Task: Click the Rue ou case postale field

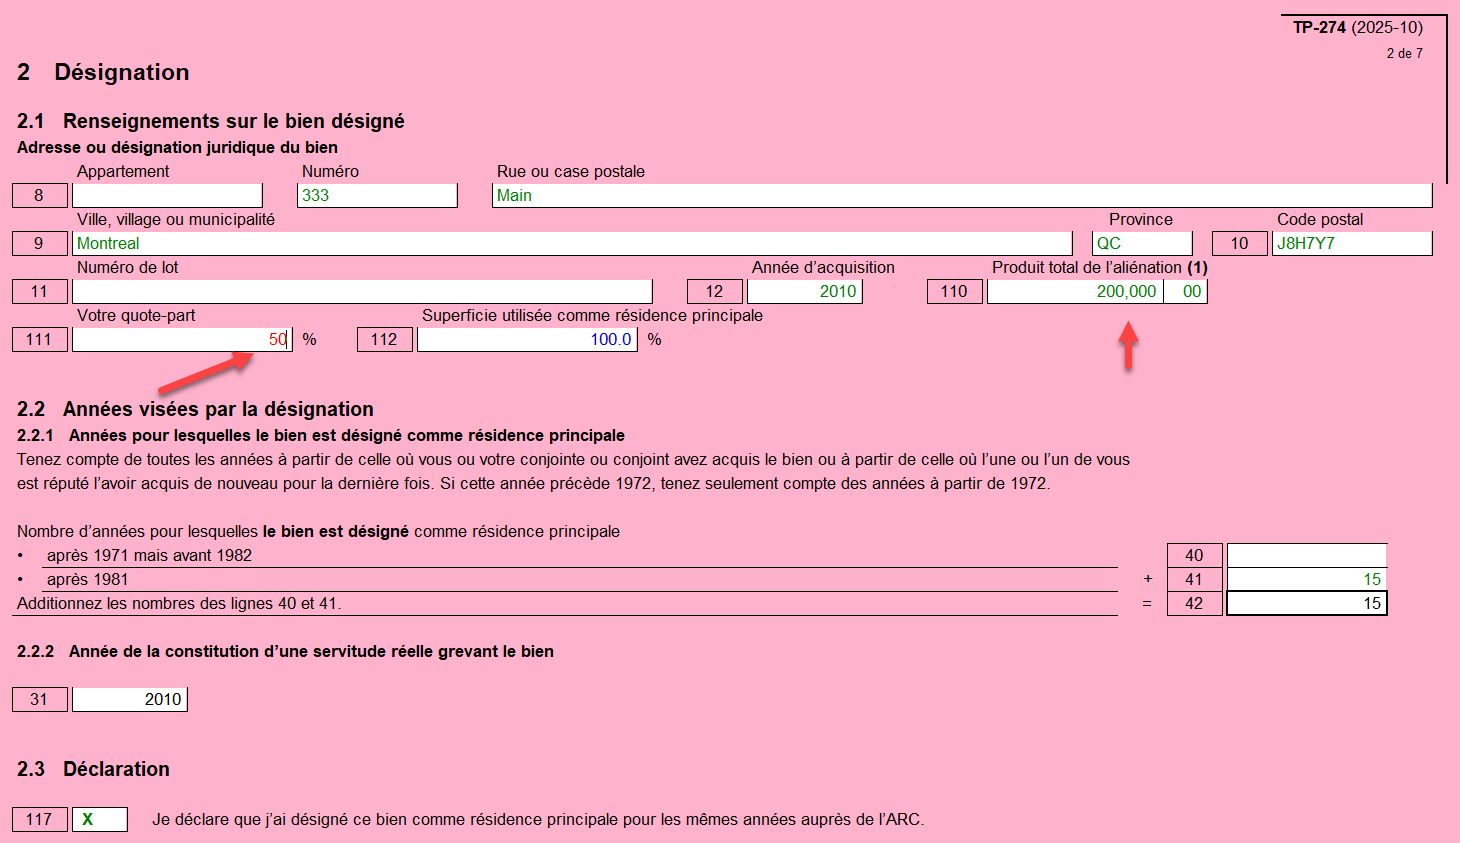Action: pyautogui.click(x=961, y=195)
